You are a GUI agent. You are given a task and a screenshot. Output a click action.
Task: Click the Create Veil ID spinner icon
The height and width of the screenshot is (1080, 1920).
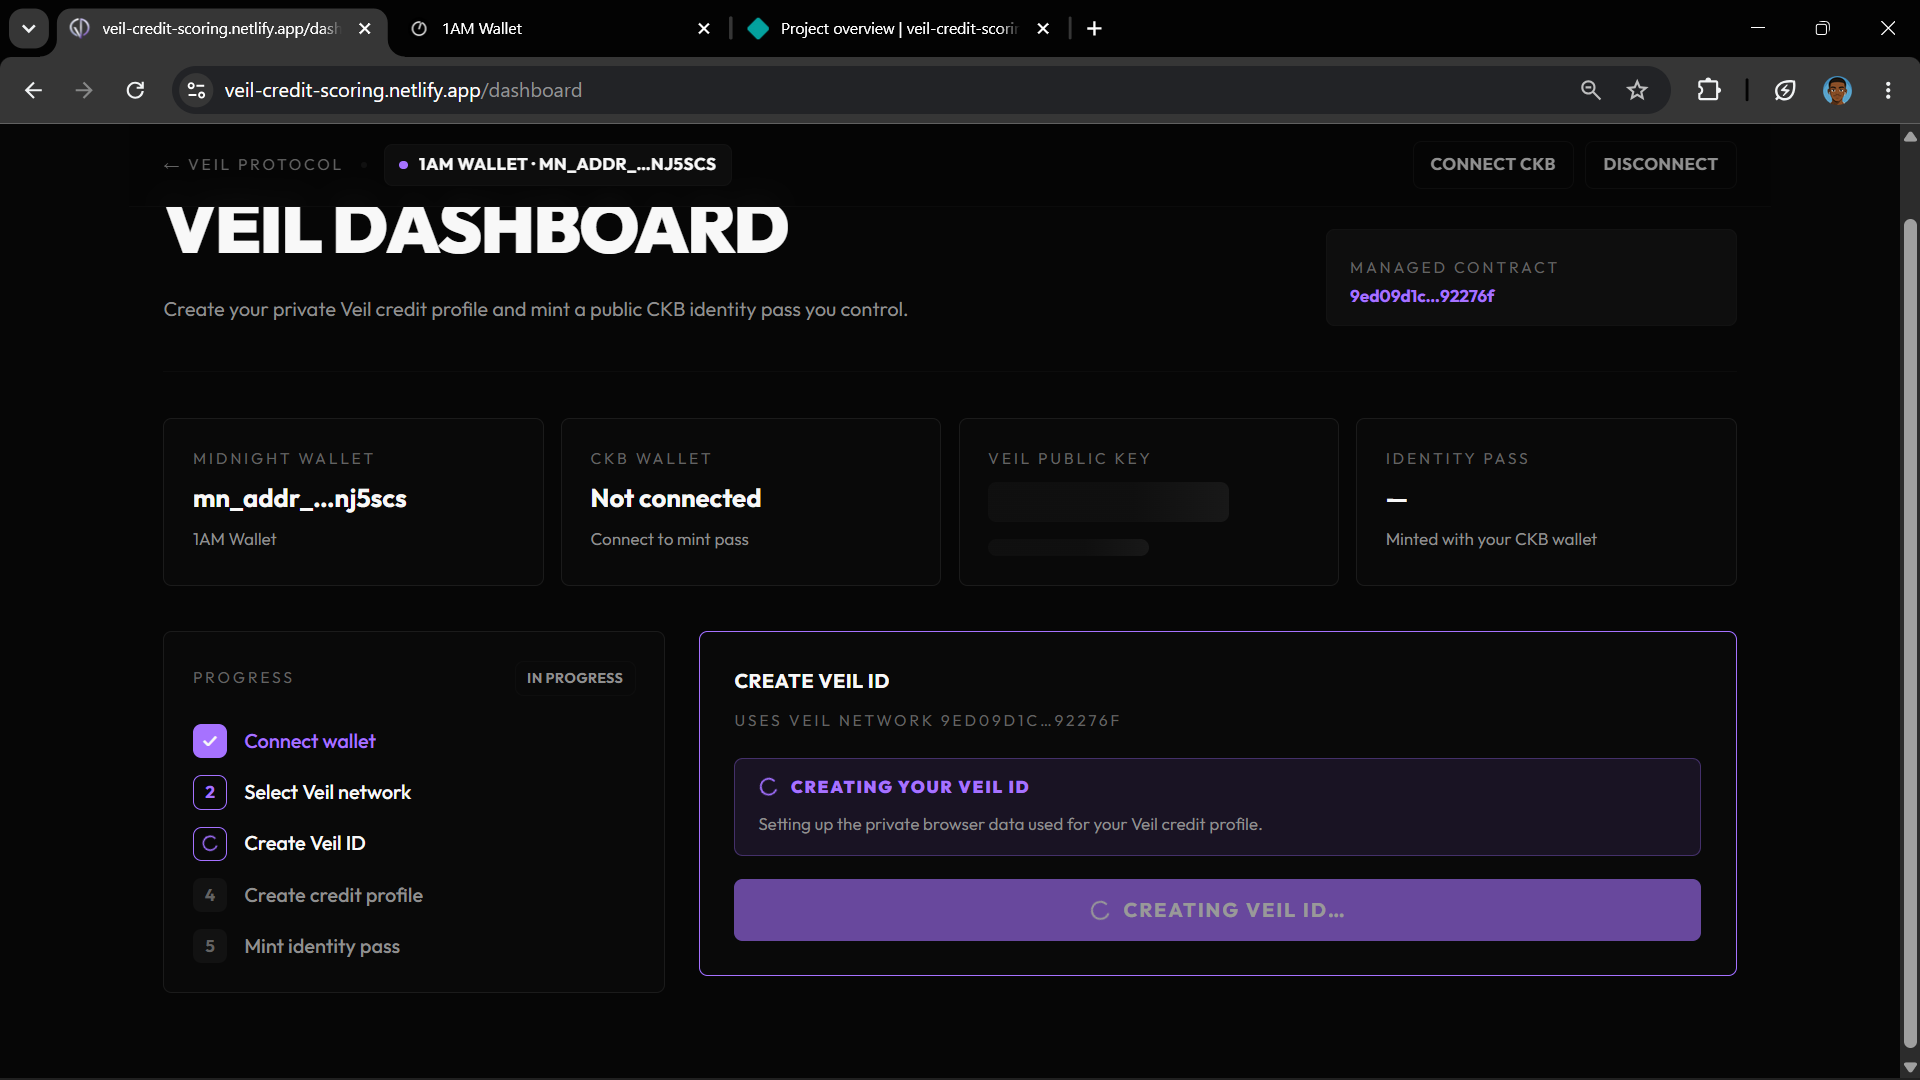coord(210,843)
